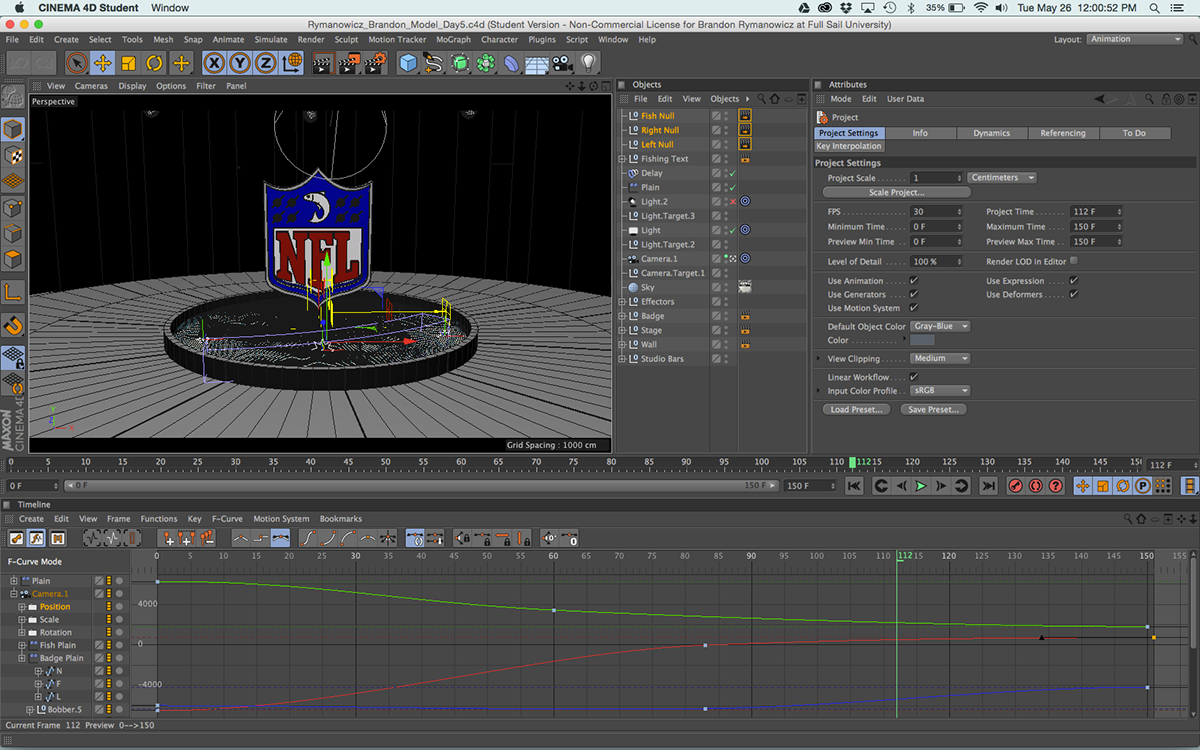Toggle Use Deformers checkbox
Screen dimensions: 1200x750
(1073, 295)
